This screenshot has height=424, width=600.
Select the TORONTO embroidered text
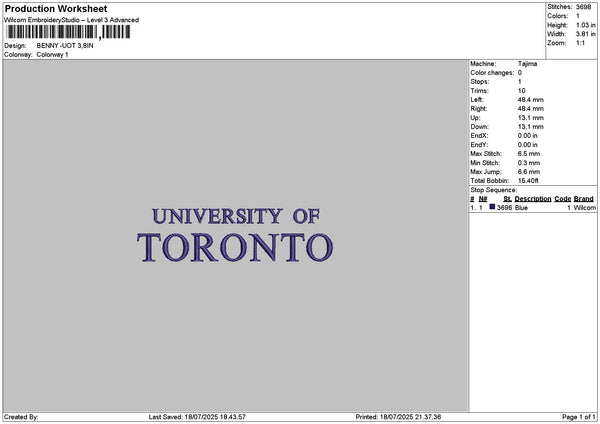235,248
